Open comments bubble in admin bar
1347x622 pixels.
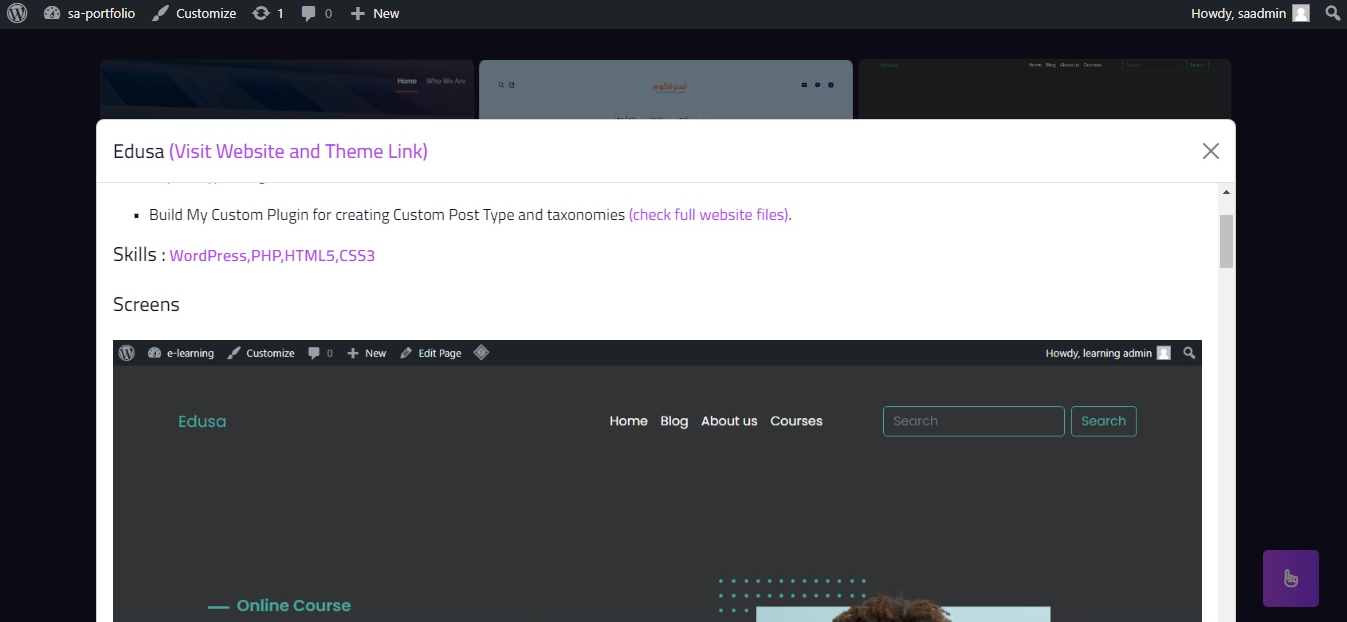click(x=316, y=13)
